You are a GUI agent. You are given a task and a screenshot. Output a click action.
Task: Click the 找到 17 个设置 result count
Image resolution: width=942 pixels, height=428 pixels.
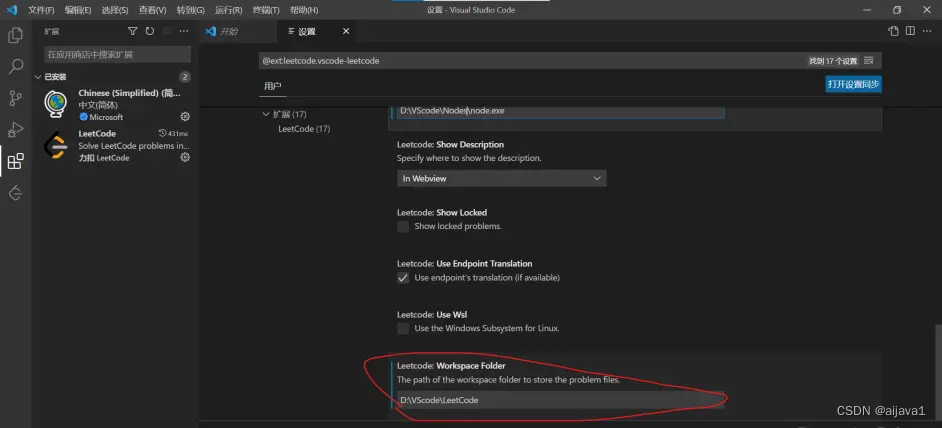pos(833,61)
